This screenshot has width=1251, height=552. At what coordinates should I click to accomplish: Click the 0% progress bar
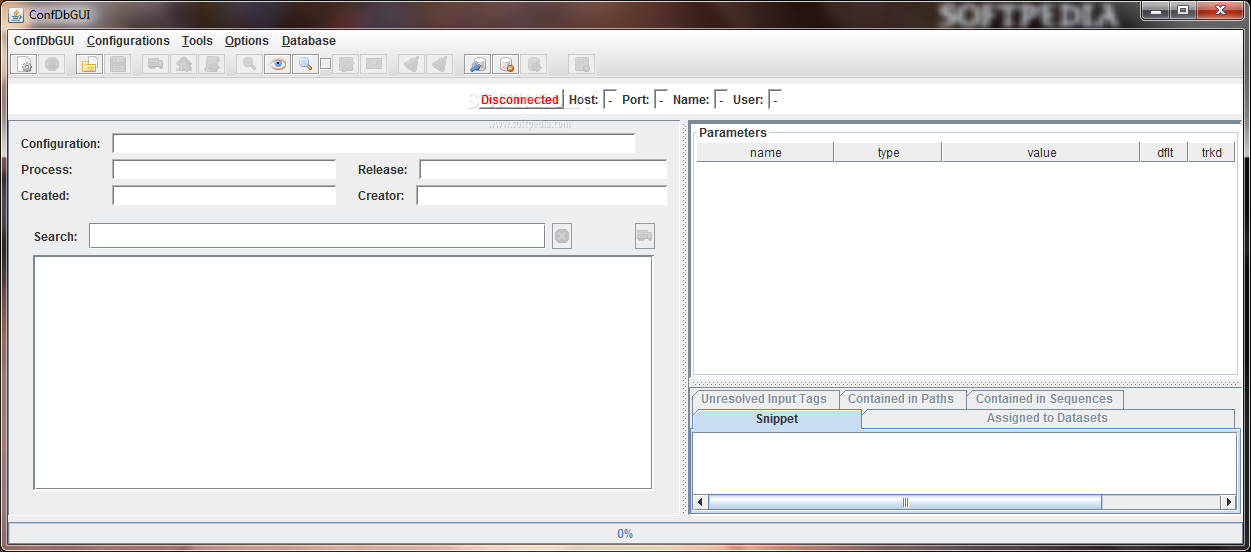tap(625, 533)
